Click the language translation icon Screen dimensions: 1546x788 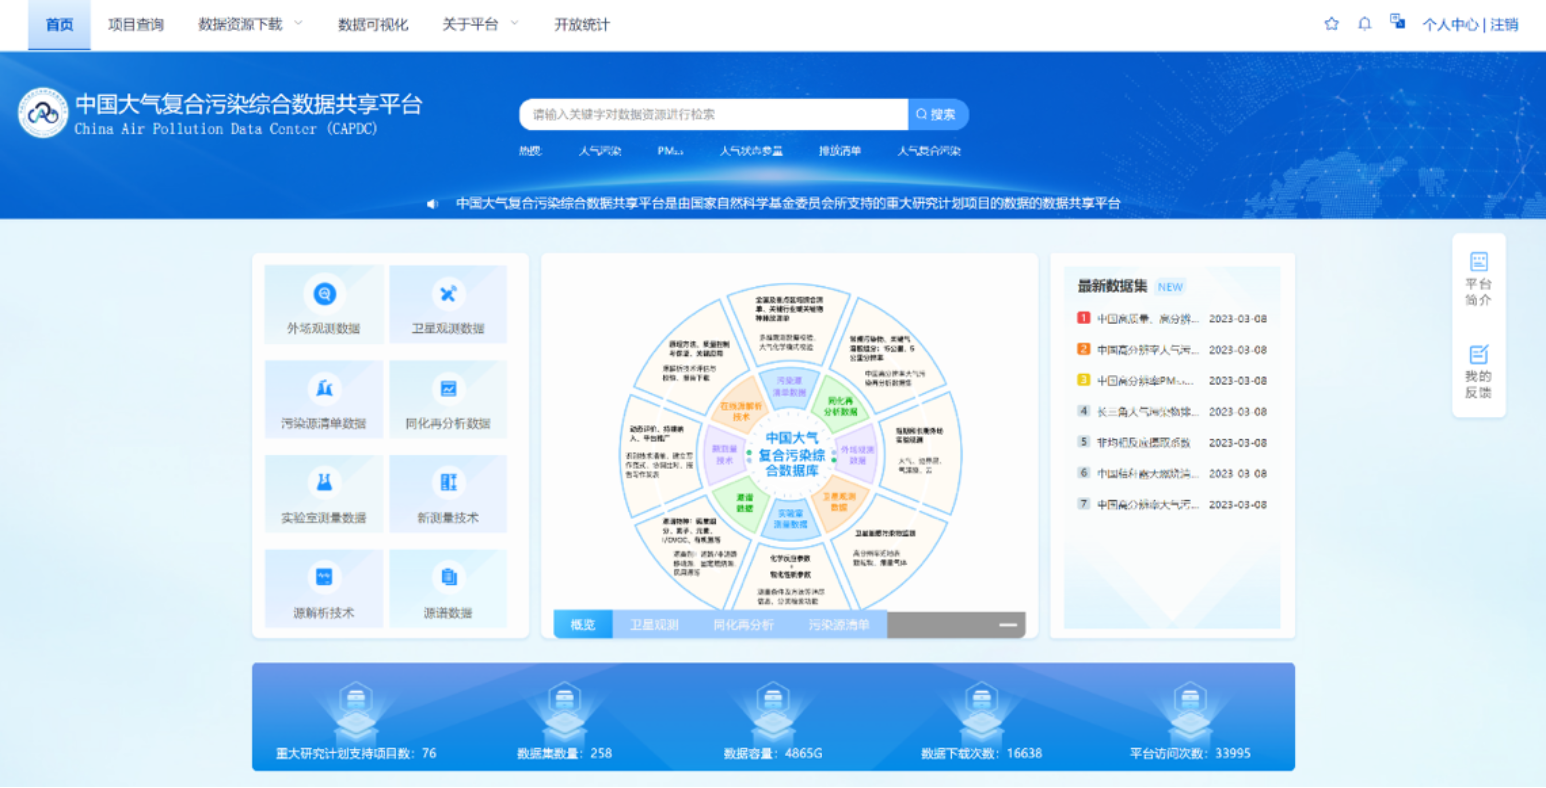click(x=1396, y=21)
